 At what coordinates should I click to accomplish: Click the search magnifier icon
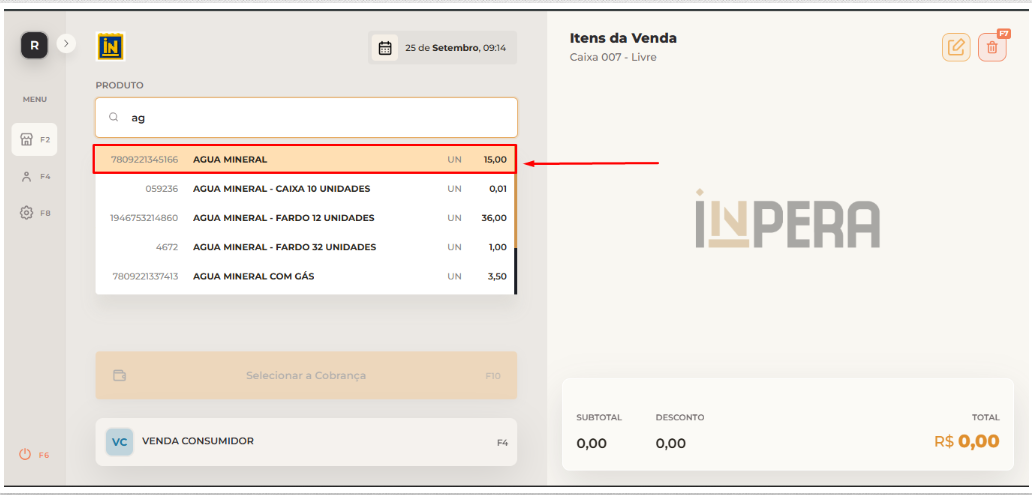click(114, 117)
